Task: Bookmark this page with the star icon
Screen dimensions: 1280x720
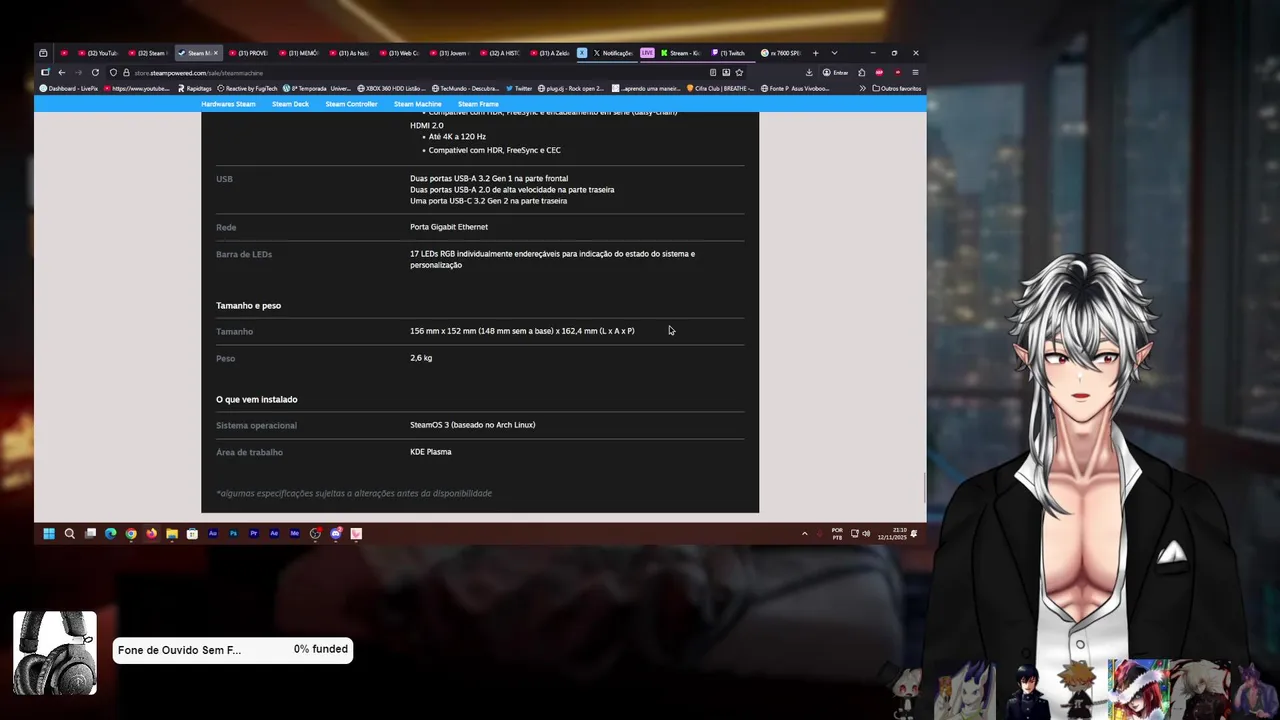Action: pyautogui.click(x=739, y=72)
